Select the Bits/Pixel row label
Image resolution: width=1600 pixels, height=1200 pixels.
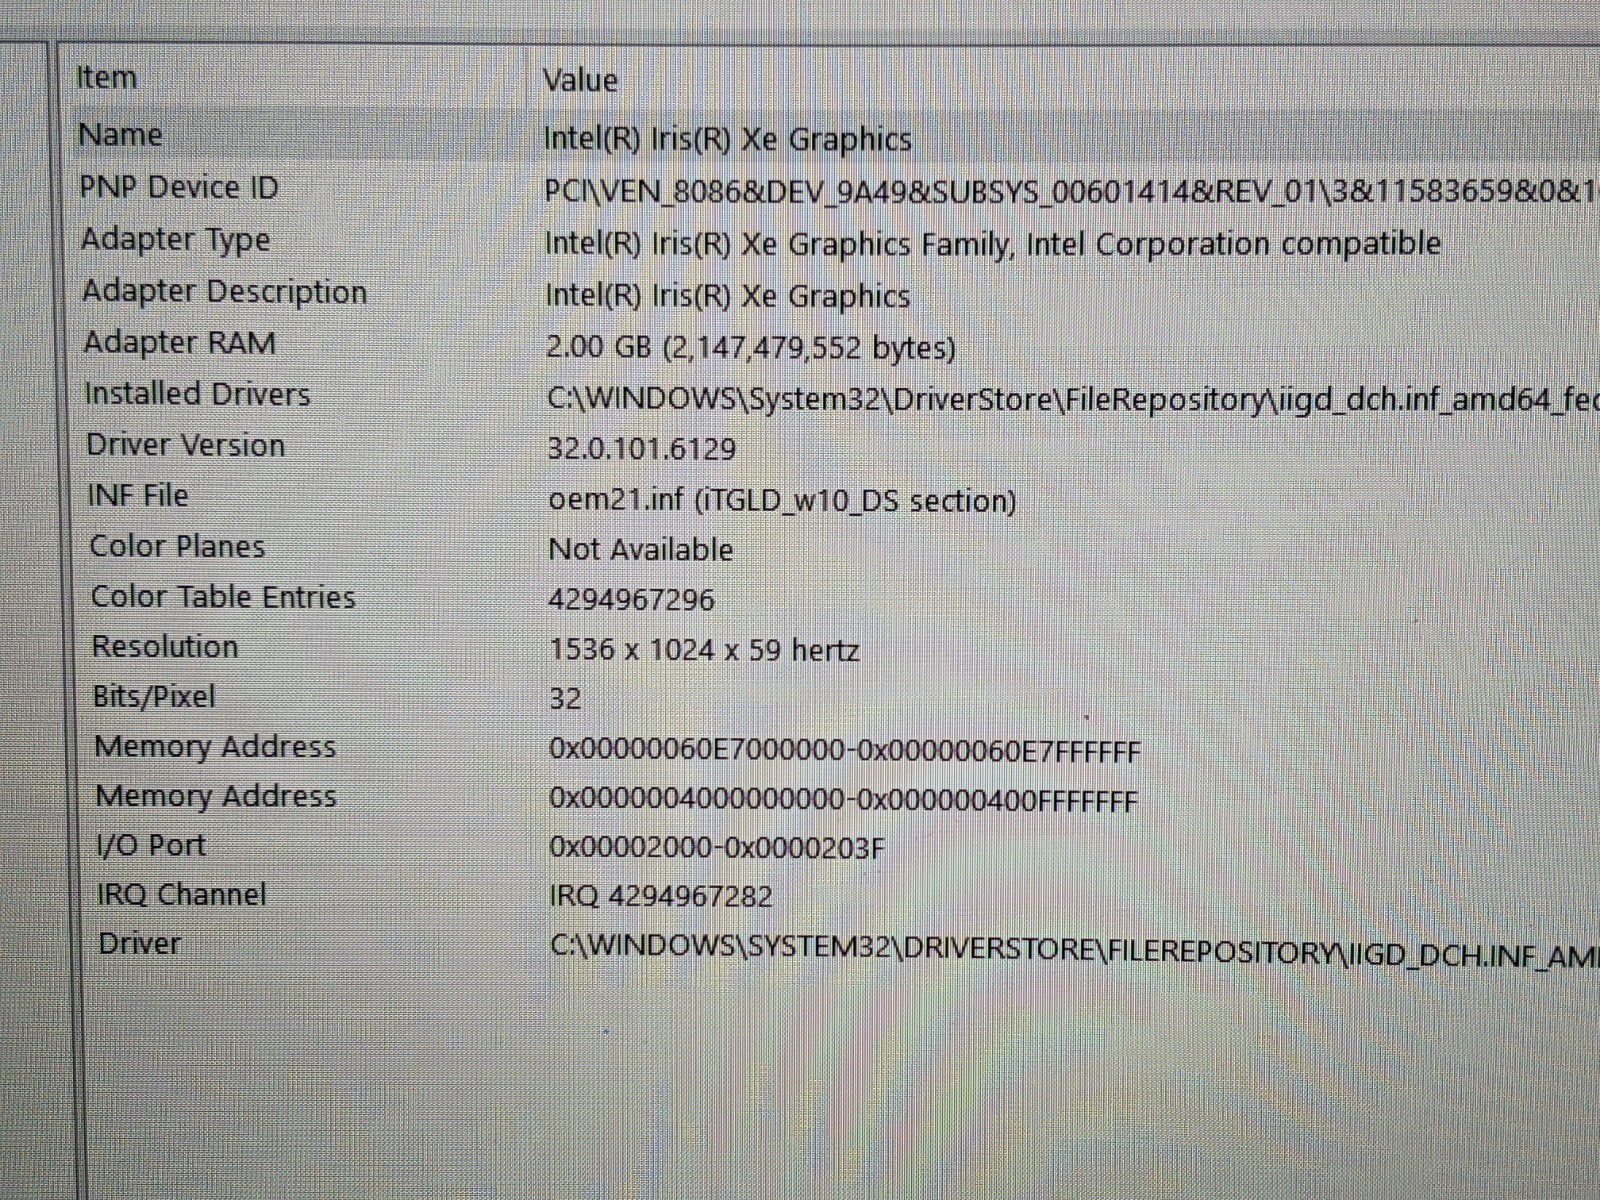point(154,697)
